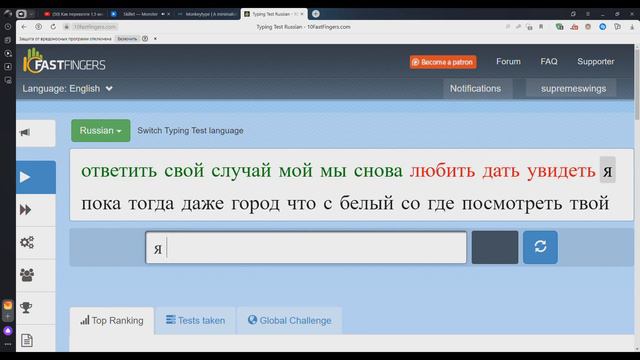Click the dark timer box
The width and height of the screenshot is (640, 360).
coord(495,247)
